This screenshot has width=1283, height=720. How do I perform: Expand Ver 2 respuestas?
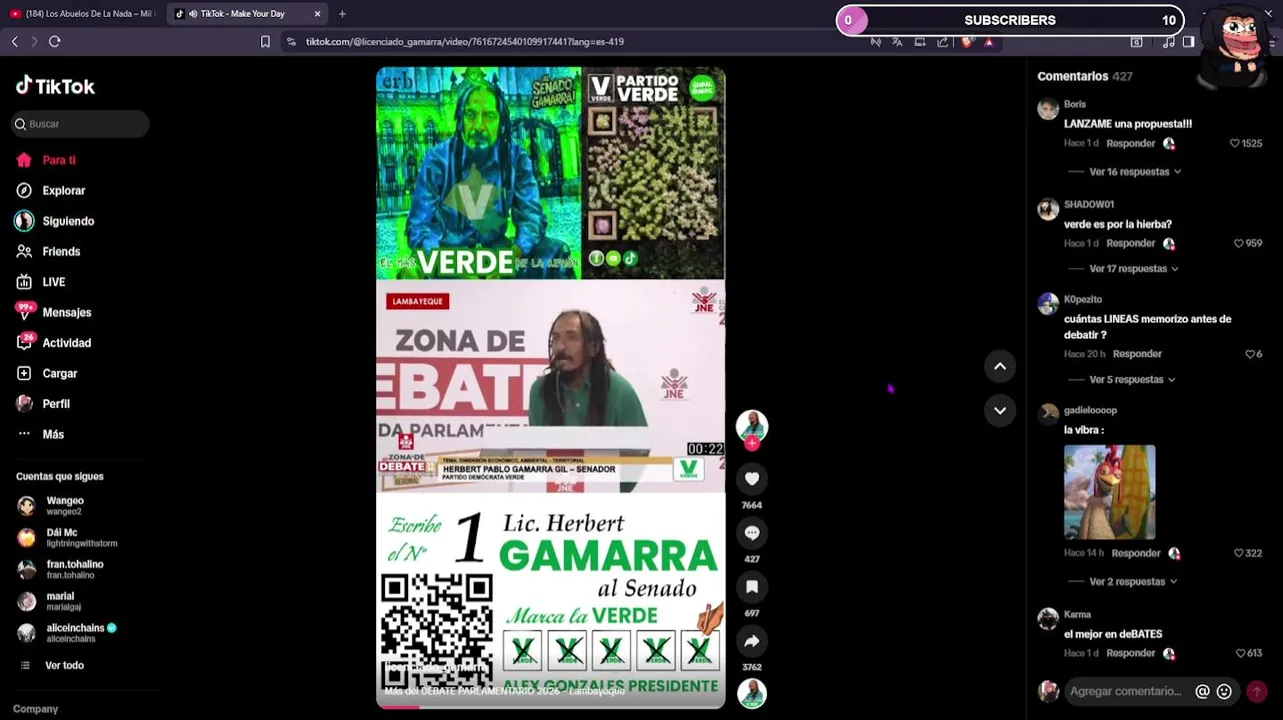tap(1133, 582)
